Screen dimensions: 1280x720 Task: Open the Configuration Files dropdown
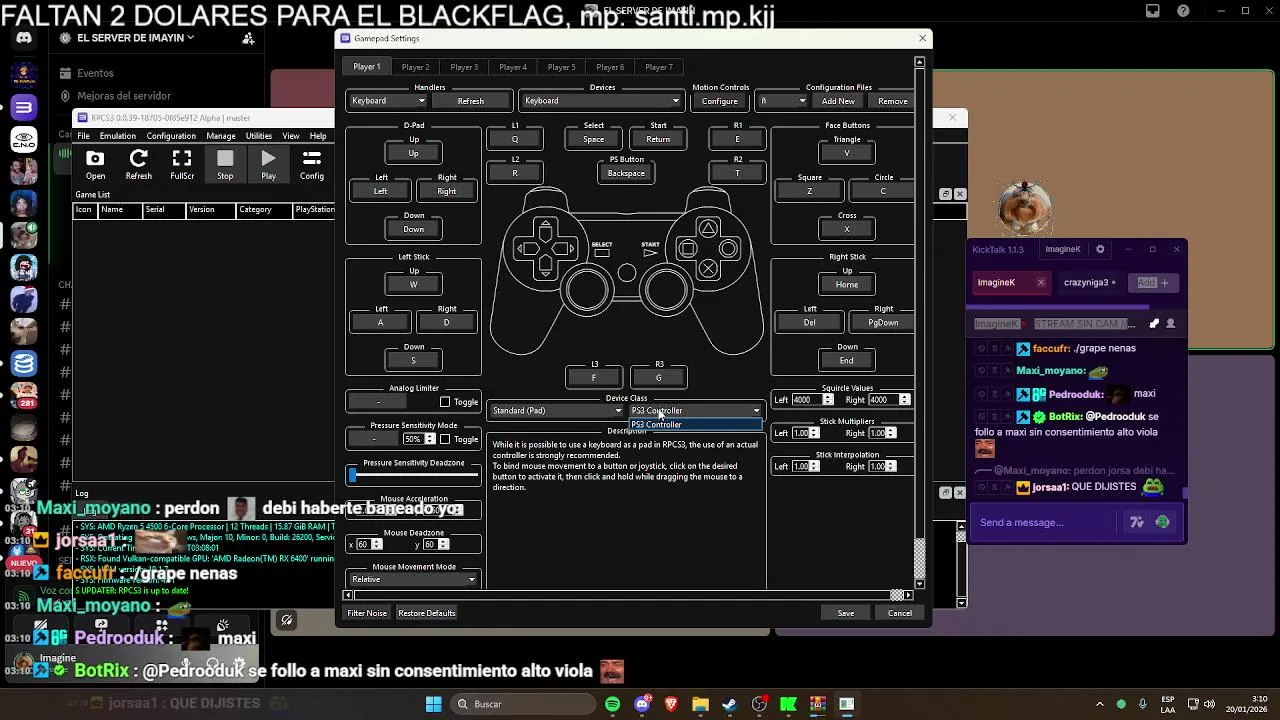(782, 101)
